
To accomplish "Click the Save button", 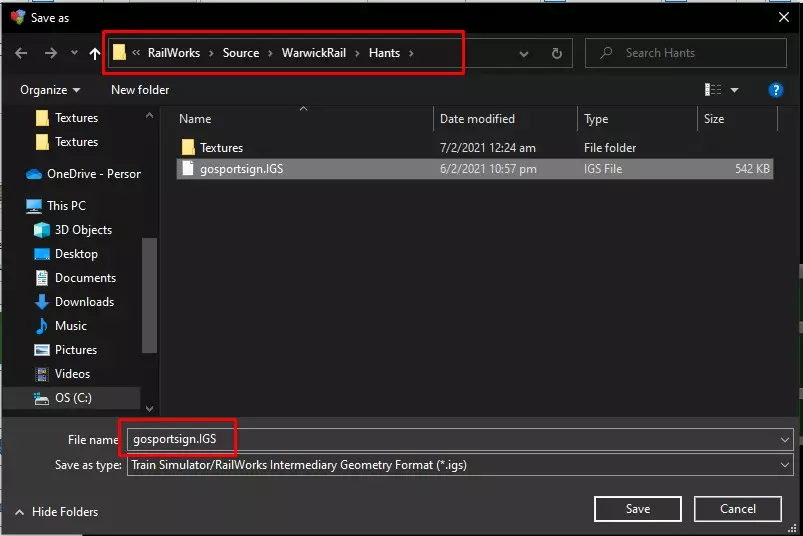I will click(x=638, y=509).
